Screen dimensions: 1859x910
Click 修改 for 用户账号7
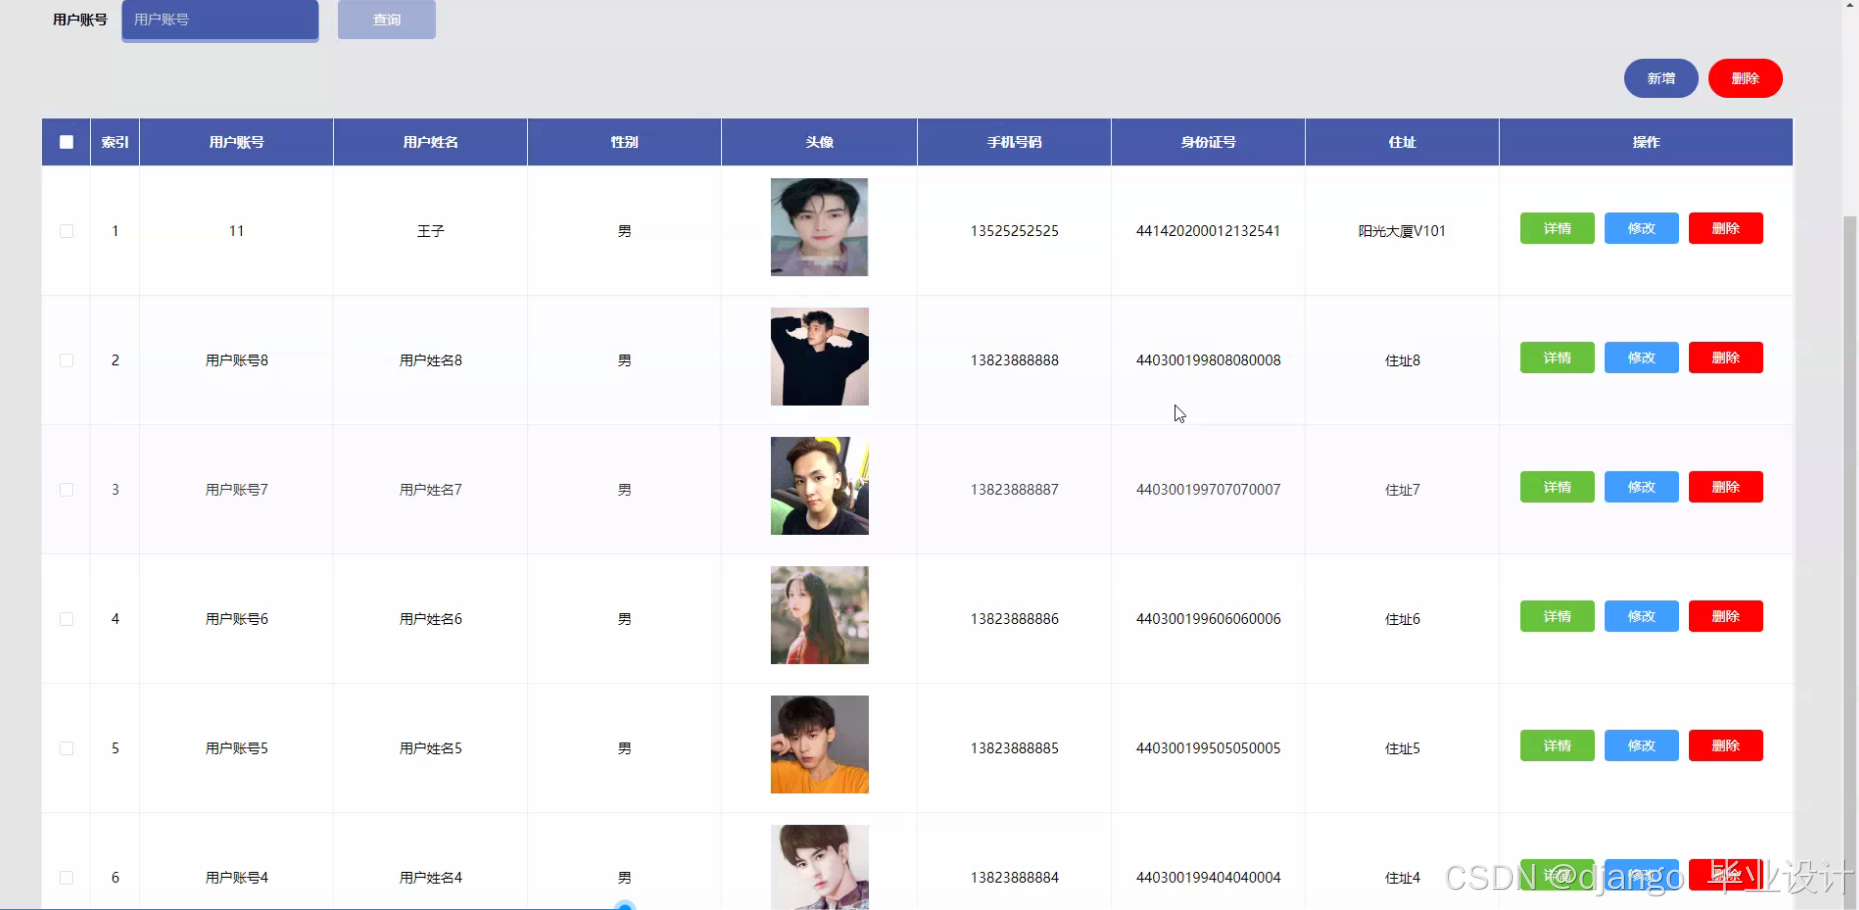pos(1641,487)
